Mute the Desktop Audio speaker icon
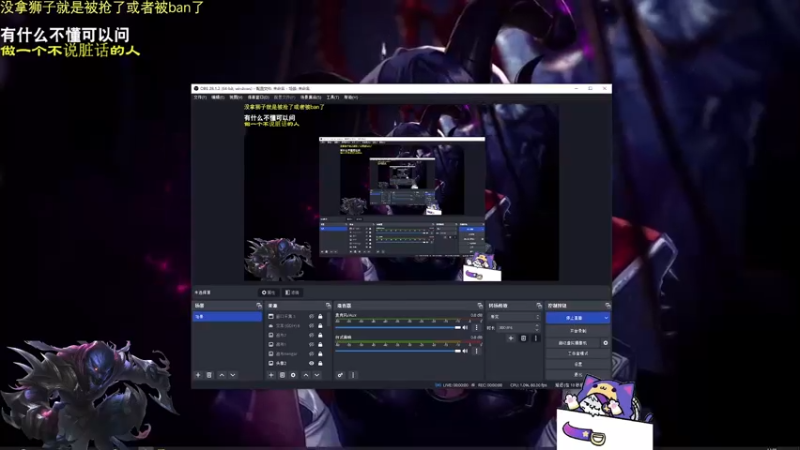Screen dimensions: 800x450 (465, 351)
